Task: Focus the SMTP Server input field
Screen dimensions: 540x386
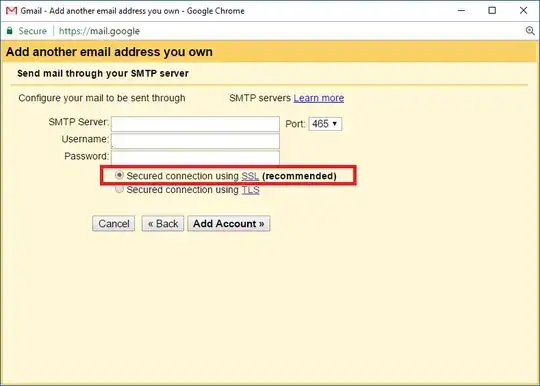Action: point(195,124)
